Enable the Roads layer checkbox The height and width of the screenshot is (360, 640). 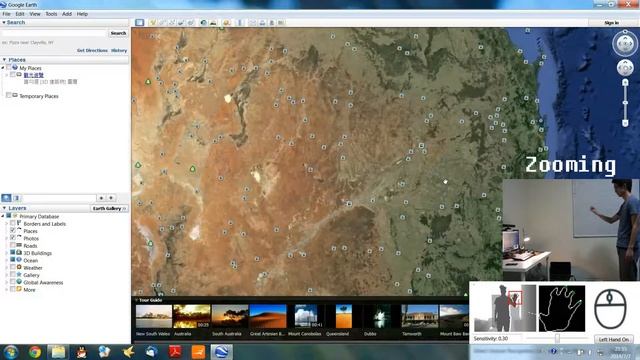(x=13, y=245)
